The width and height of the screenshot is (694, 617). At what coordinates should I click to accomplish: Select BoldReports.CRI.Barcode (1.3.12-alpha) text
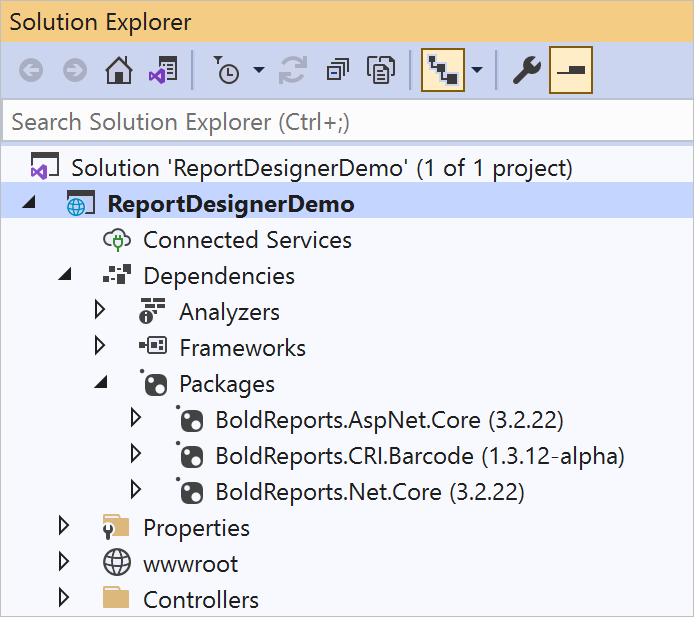420,456
